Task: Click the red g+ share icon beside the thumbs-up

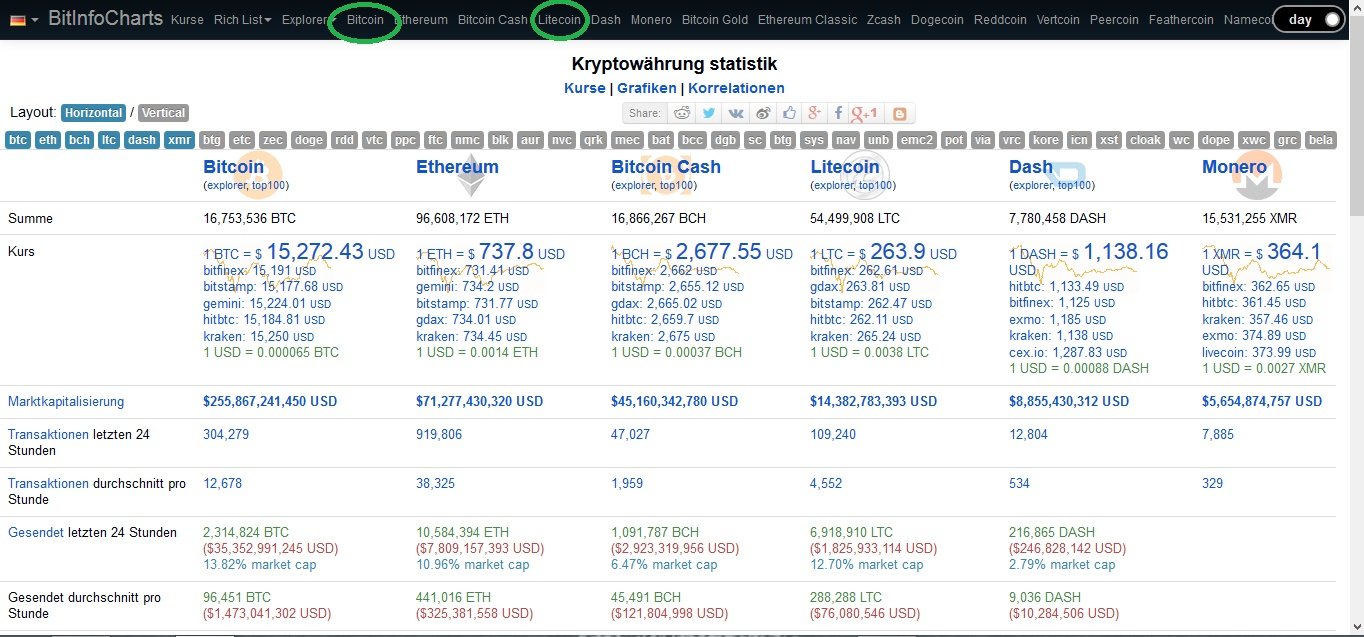Action: [x=815, y=113]
